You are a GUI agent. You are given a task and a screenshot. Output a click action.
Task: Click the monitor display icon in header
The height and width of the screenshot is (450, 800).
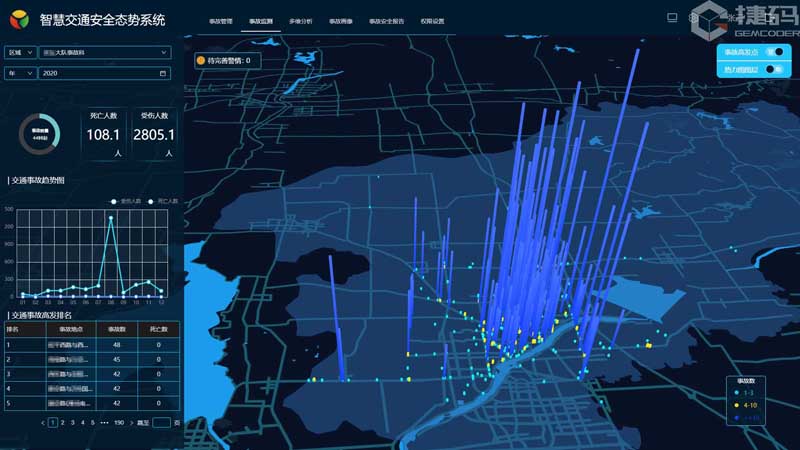(x=672, y=18)
